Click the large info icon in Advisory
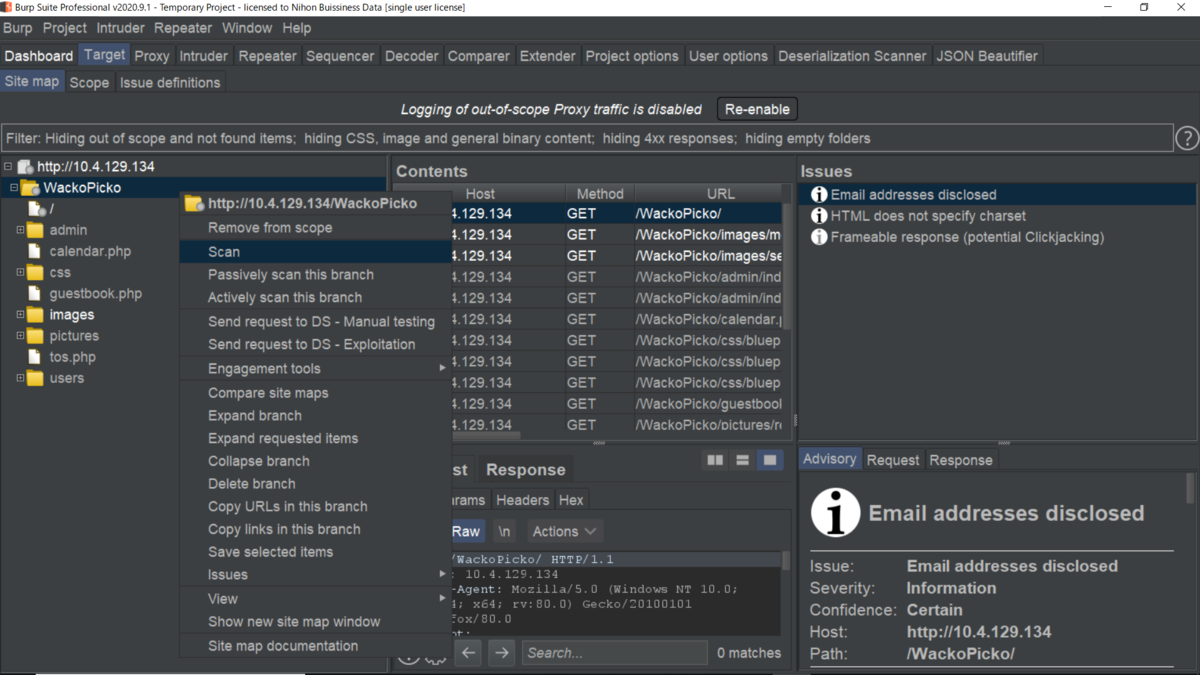The height and width of the screenshot is (675, 1200). coord(835,513)
